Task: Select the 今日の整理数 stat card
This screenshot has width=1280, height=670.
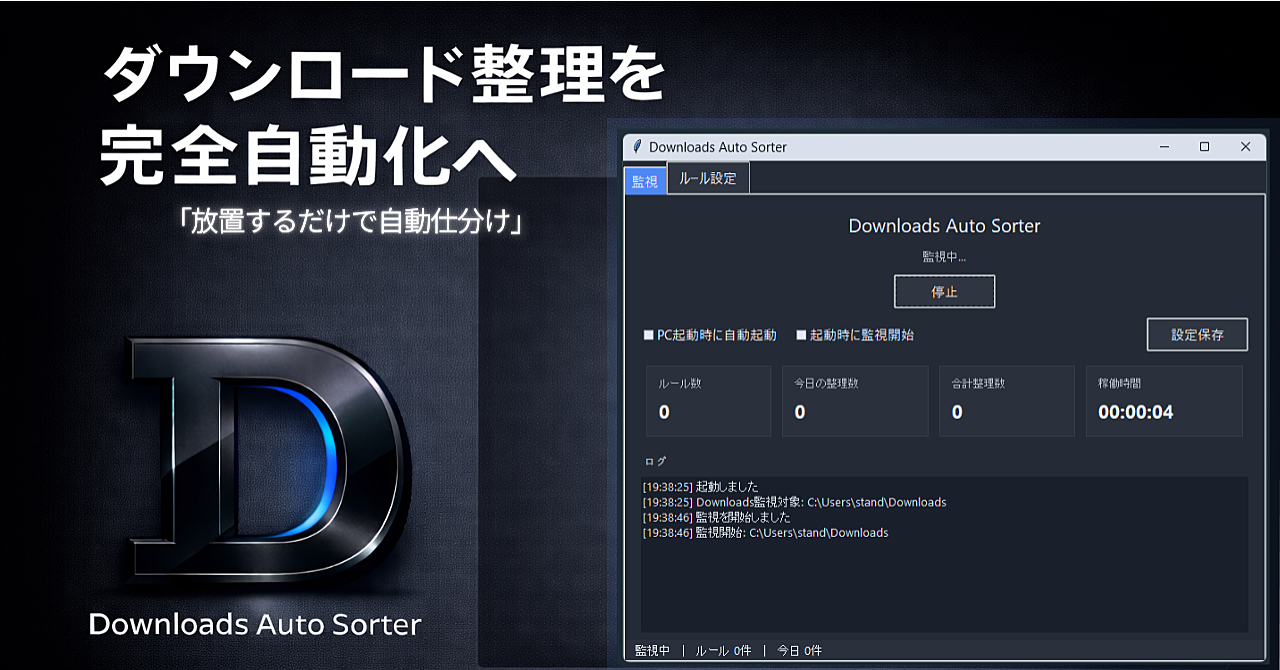Action: (855, 400)
